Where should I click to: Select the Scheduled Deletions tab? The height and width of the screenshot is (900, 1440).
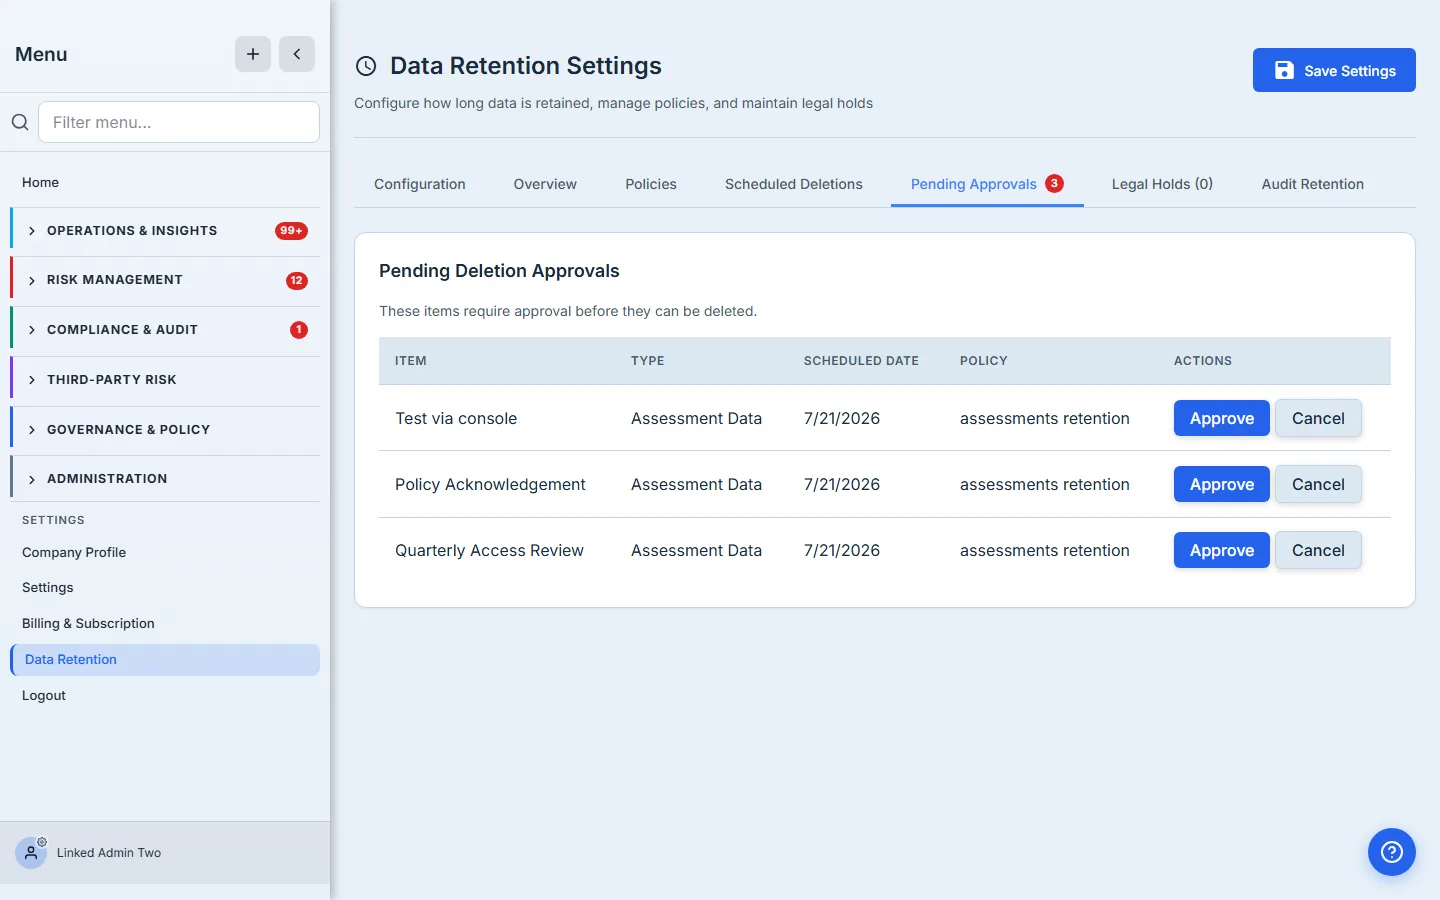pos(794,184)
